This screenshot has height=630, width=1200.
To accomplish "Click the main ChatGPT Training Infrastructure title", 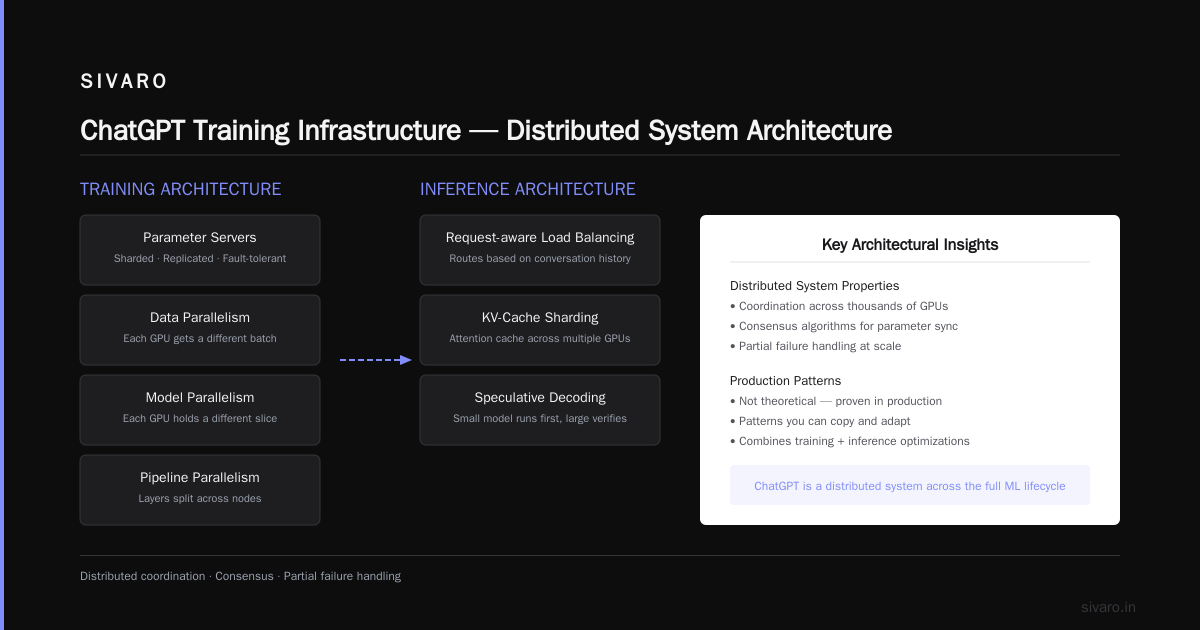I will pyautogui.click(x=486, y=131).
